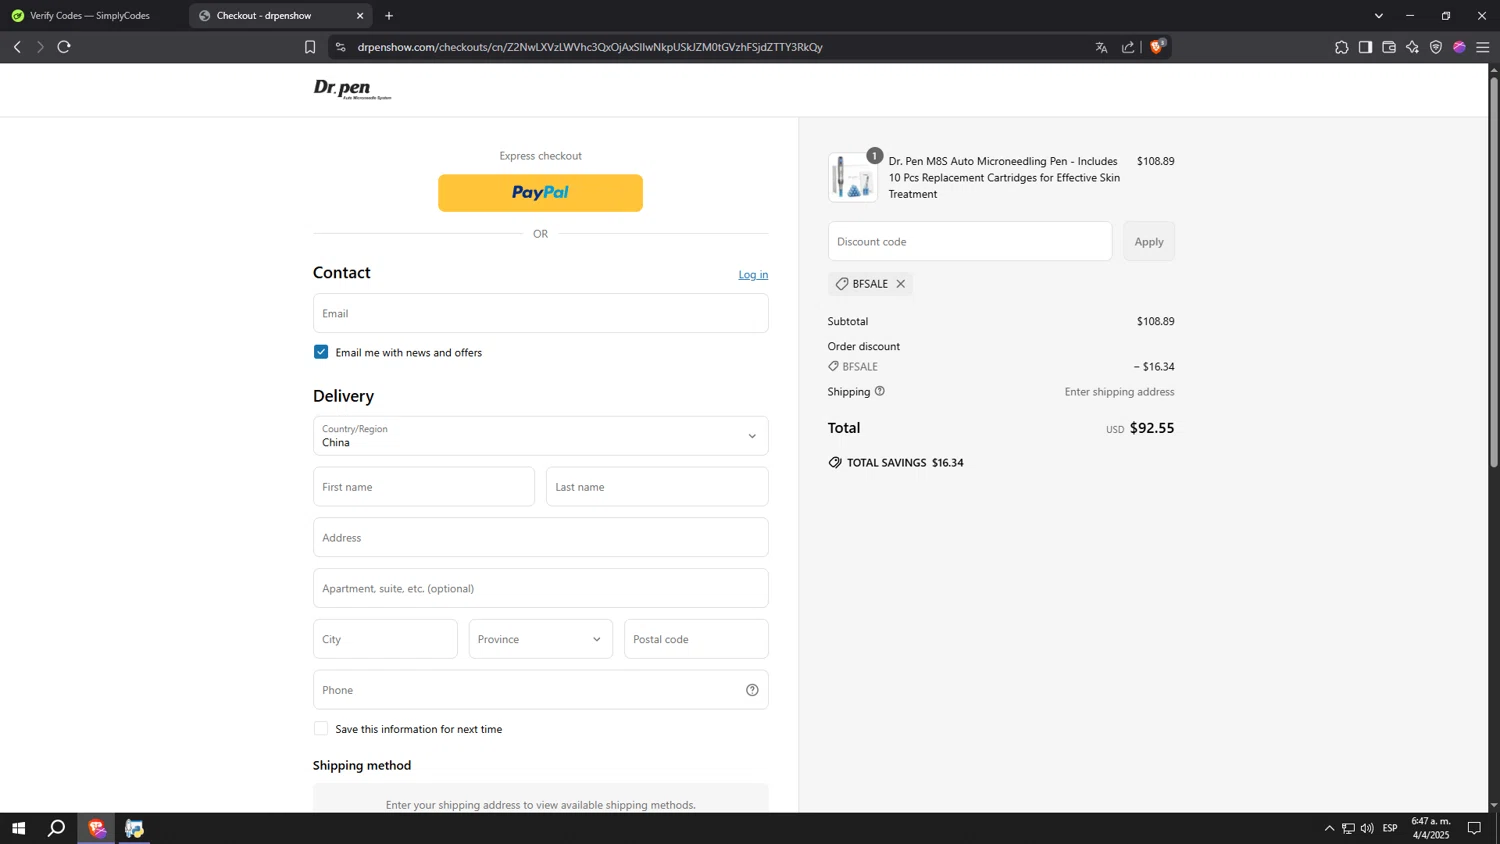Viewport: 1500px width, 844px height.
Task: Pay with the PayPal express button
Action: (540, 193)
